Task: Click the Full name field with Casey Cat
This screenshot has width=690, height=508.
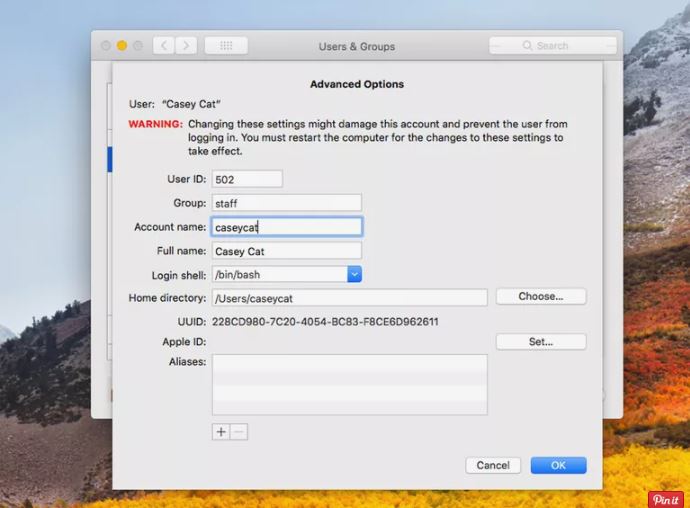Action: tap(287, 251)
